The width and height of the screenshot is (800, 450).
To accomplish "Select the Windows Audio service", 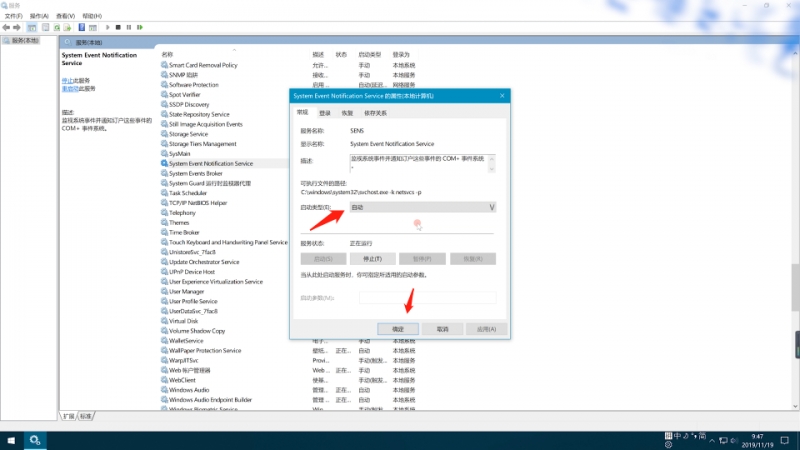I will click(189, 390).
